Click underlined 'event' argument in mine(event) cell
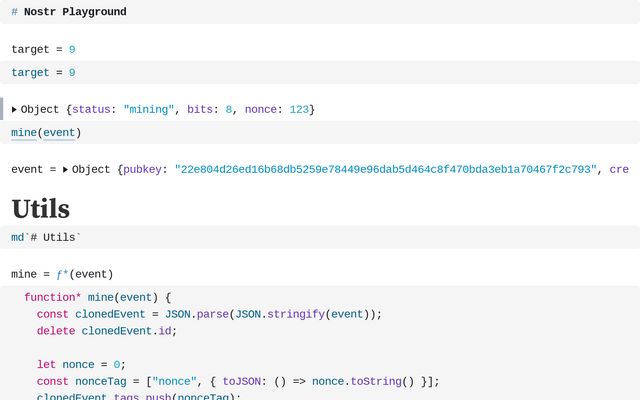640x400 pixels. (x=59, y=133)
